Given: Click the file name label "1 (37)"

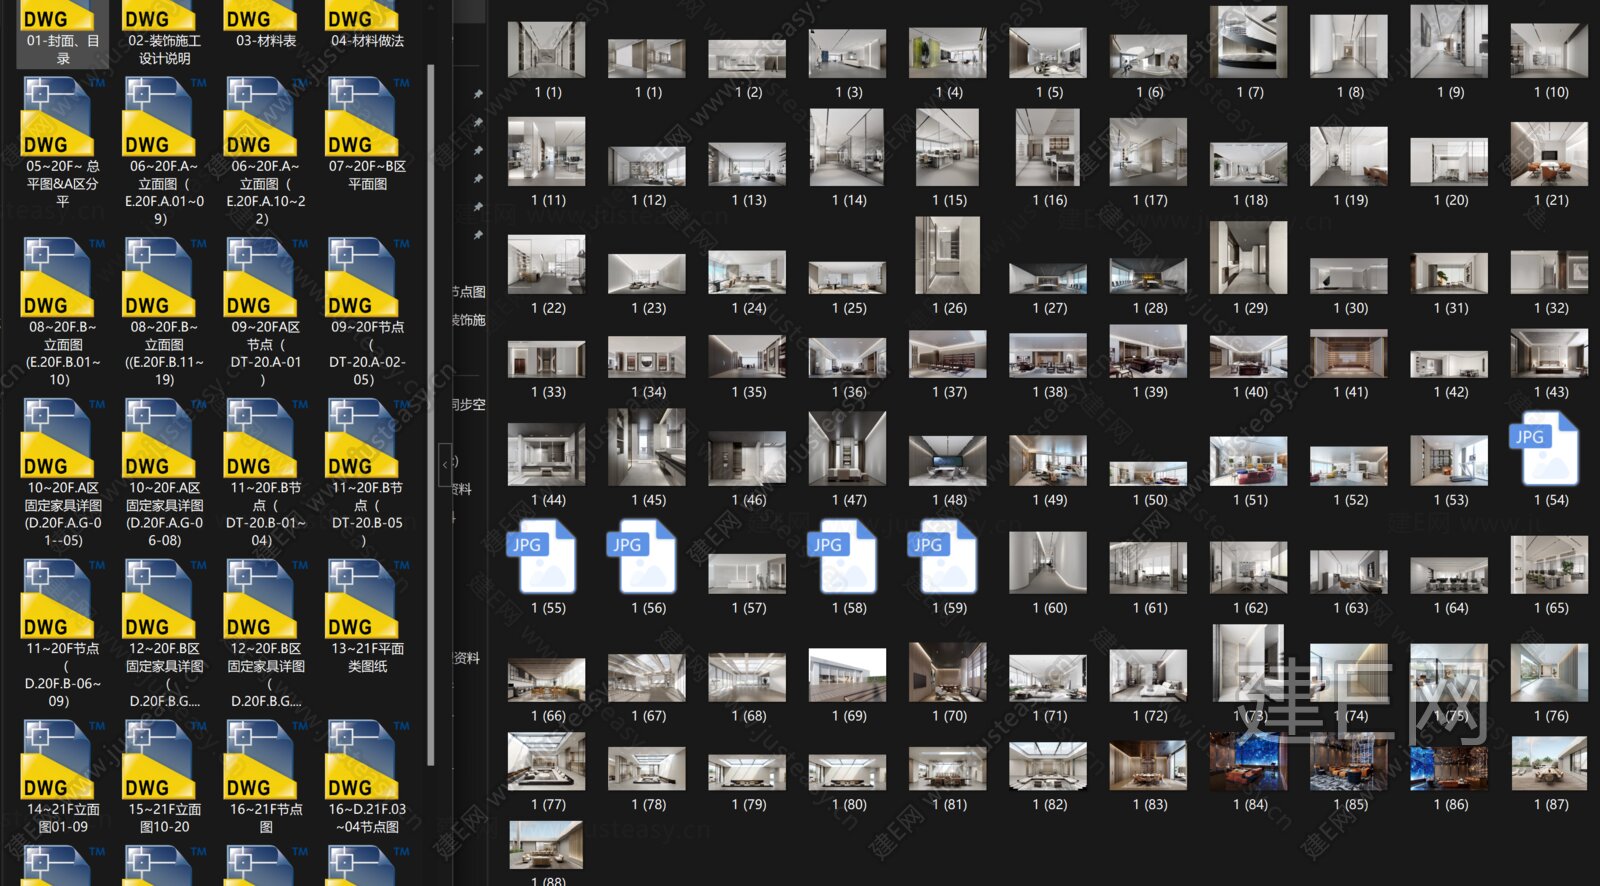Looking at the screenshot, I should (x=949, y=392).
